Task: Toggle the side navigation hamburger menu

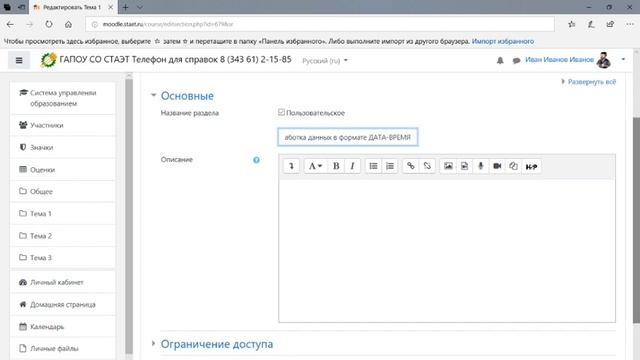Action: click(19, 60)
